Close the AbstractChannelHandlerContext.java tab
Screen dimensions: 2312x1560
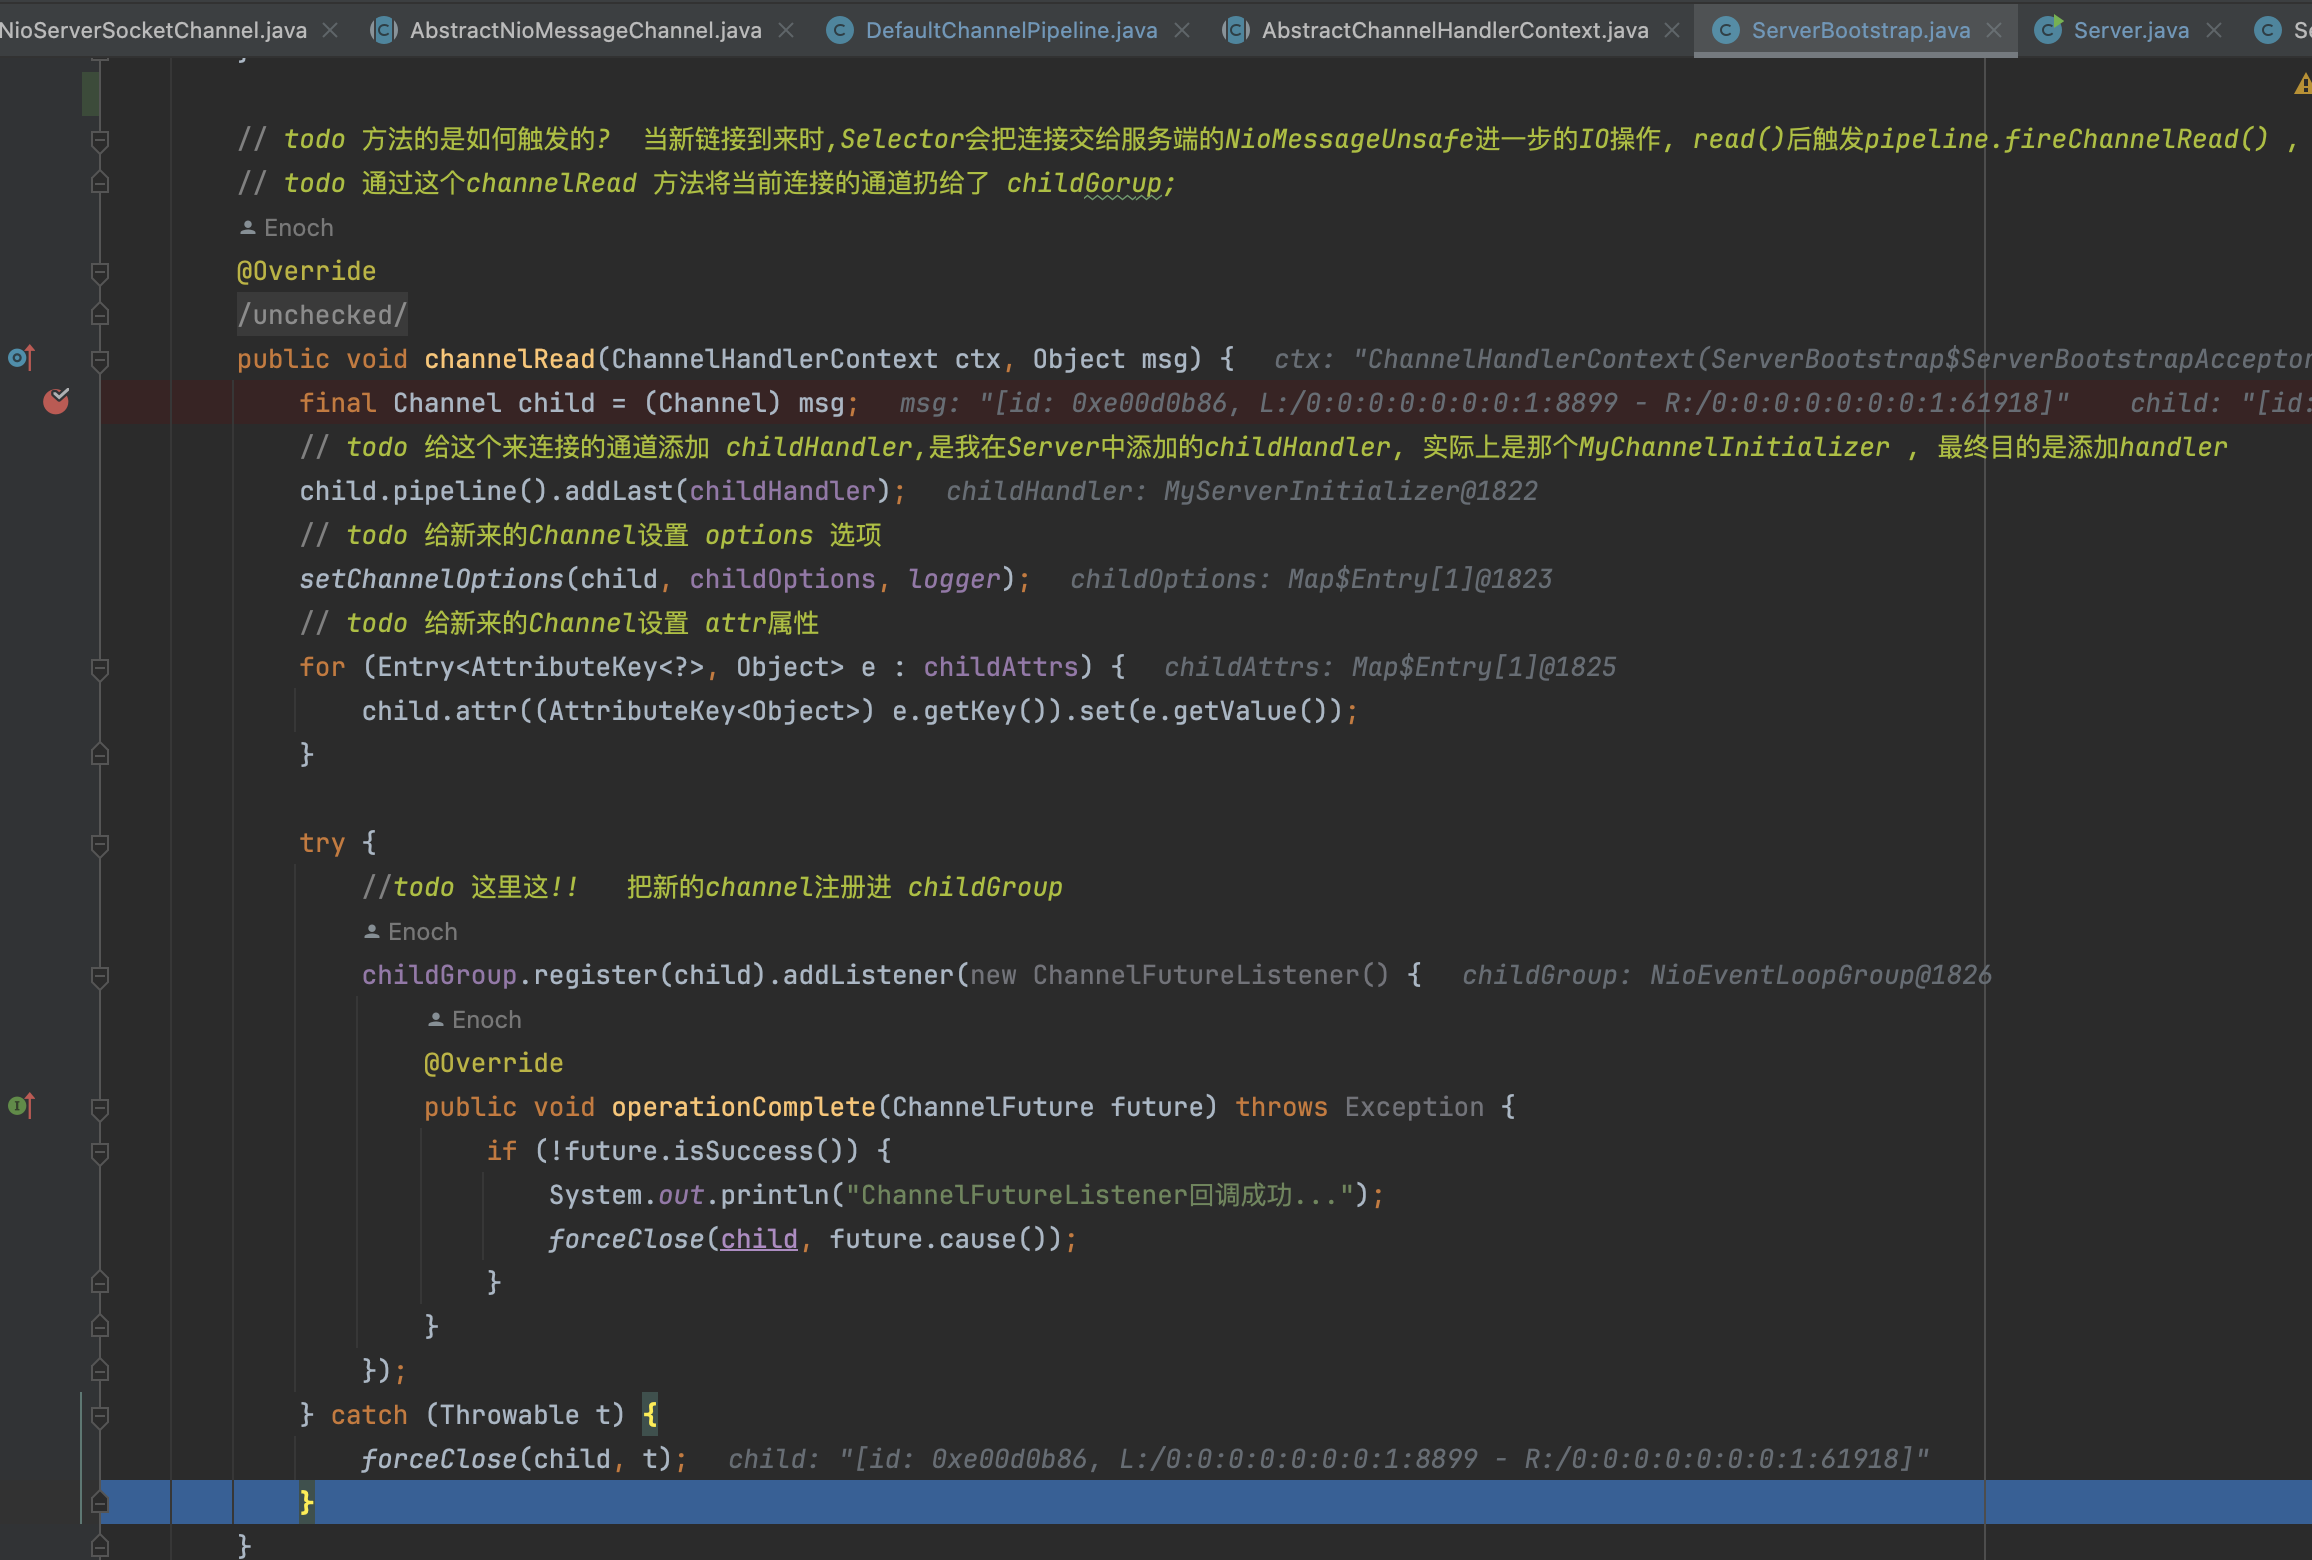(x=1672, y=31)
